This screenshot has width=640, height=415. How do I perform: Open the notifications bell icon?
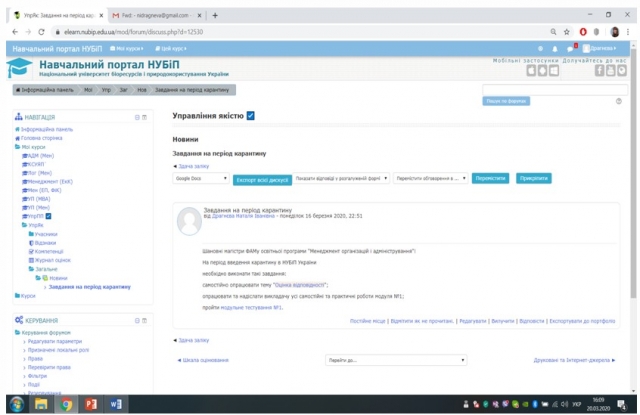tap(555, 49)
